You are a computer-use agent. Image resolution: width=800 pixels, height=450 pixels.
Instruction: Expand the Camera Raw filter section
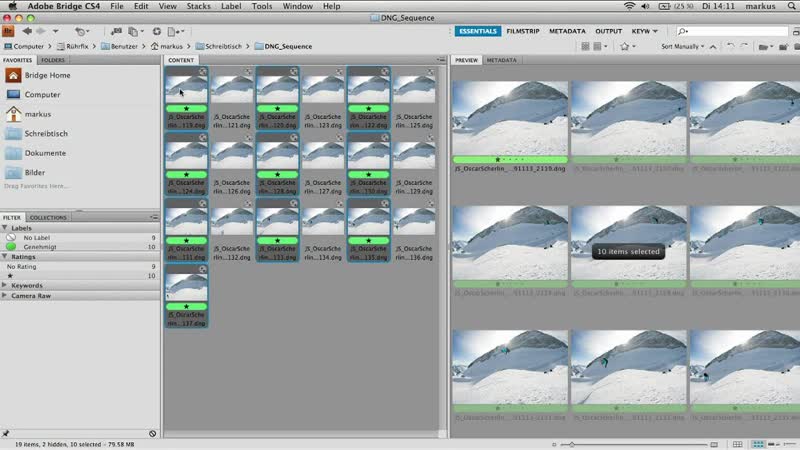click(5, 296)
